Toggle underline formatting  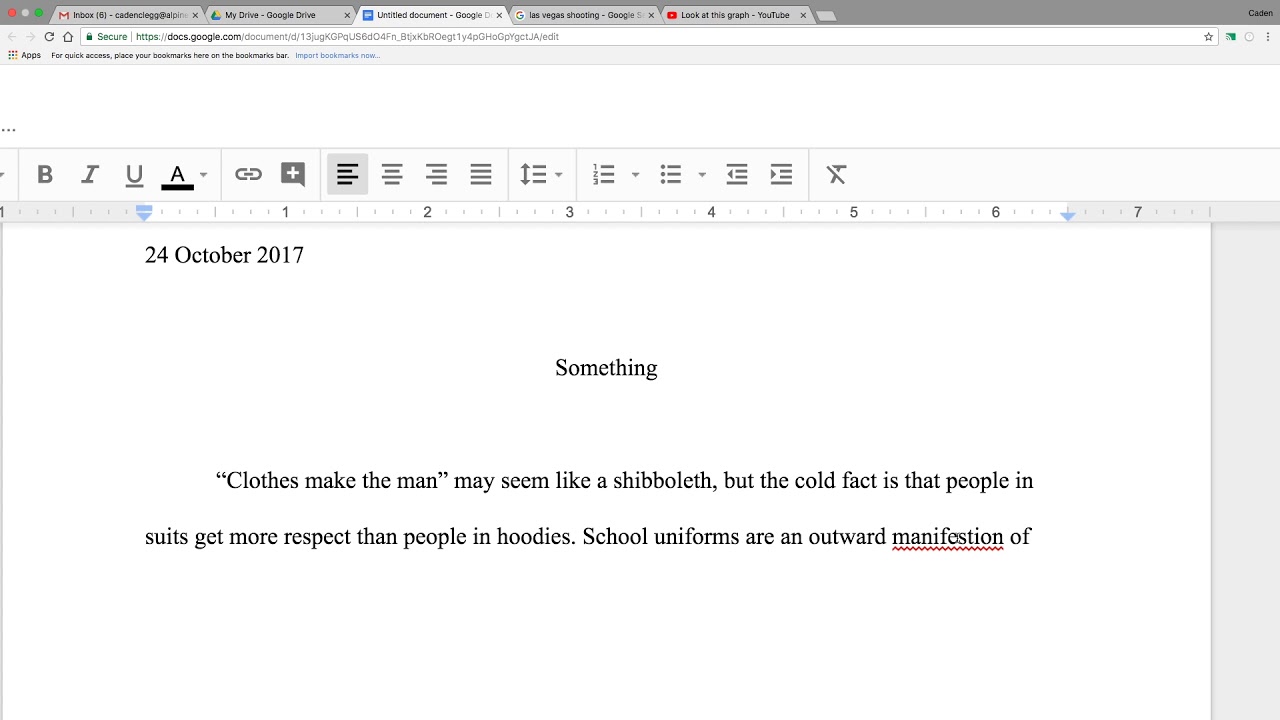134,175
